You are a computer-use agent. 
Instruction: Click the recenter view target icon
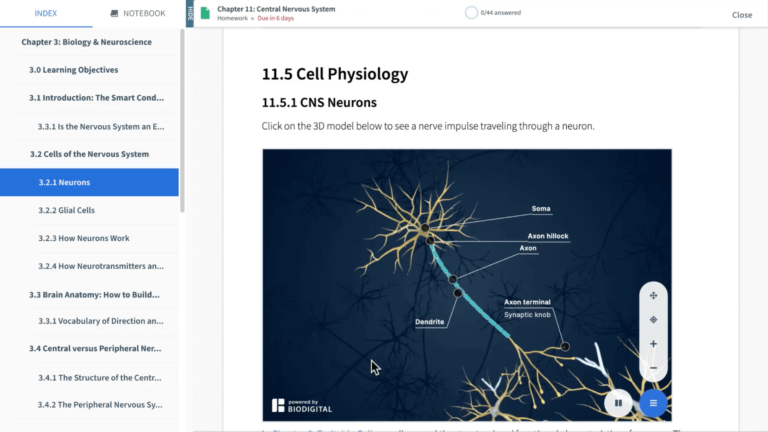click(653, 320)
